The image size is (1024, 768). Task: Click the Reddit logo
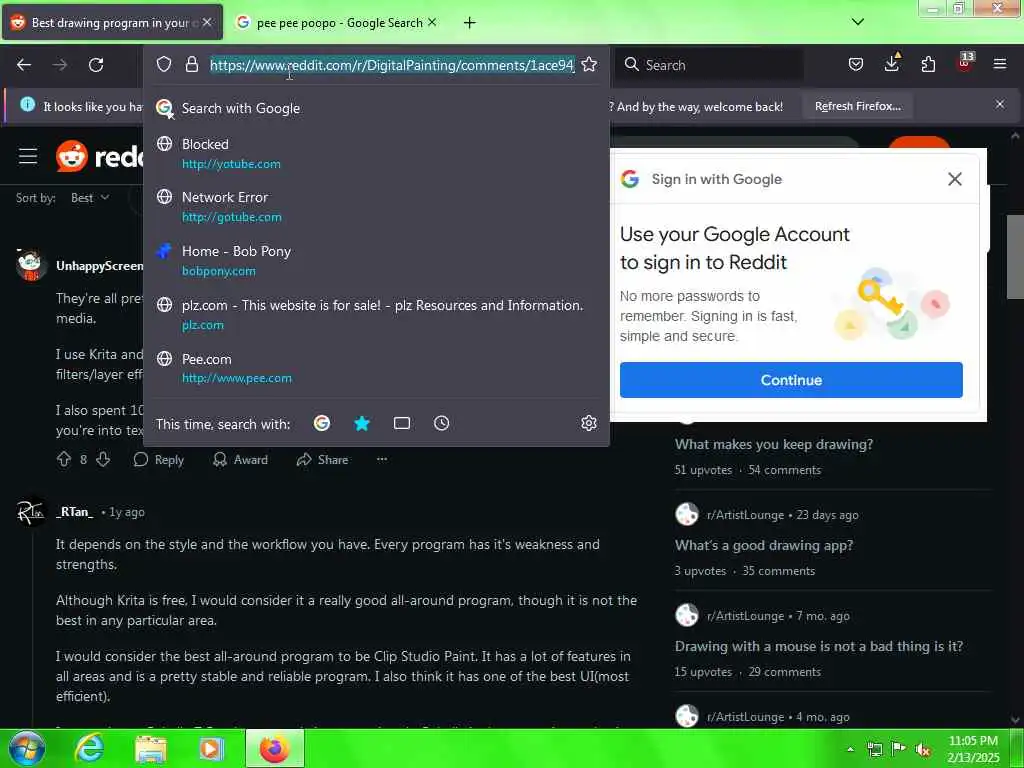[100, 156]
